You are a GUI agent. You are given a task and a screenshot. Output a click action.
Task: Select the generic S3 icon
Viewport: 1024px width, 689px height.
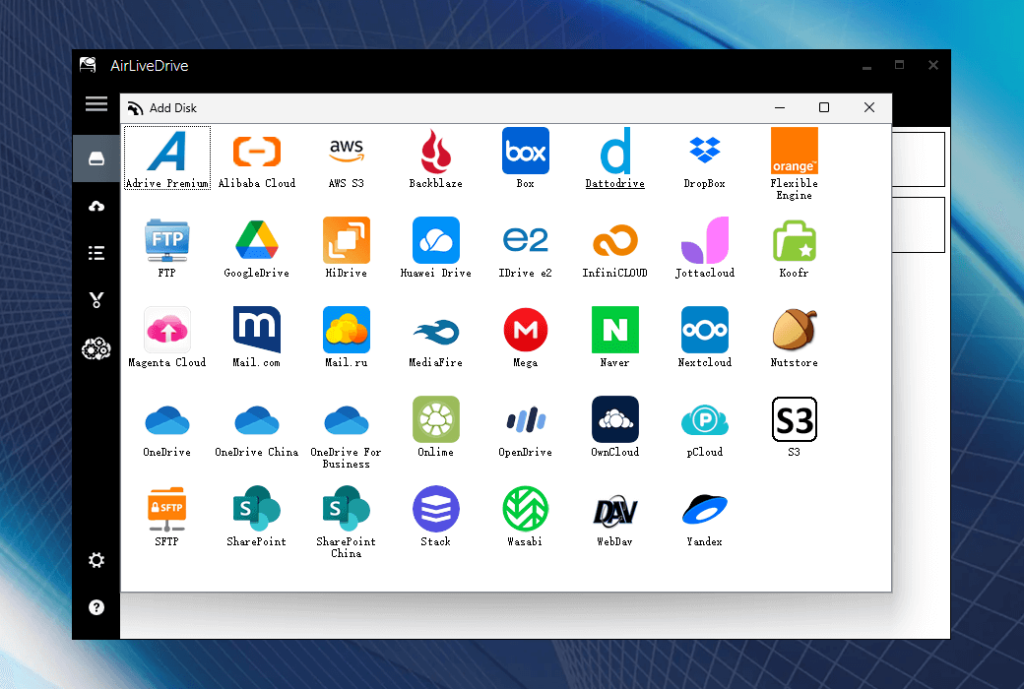coord(793,426)
